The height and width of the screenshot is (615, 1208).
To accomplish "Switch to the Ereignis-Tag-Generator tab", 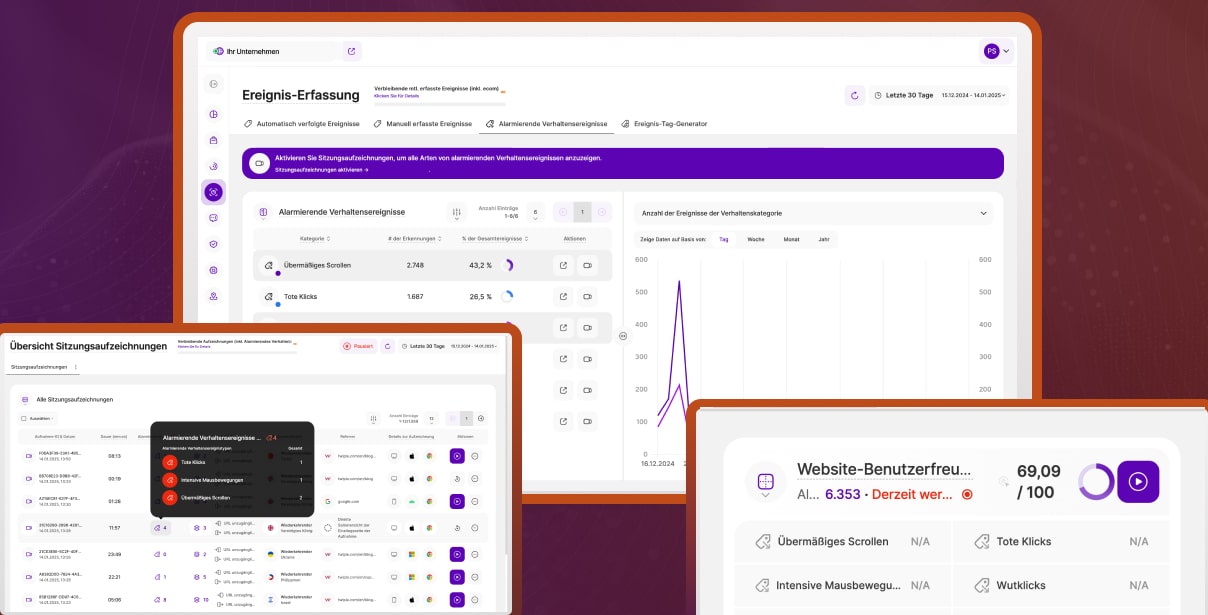I will [x=663, y=124].
